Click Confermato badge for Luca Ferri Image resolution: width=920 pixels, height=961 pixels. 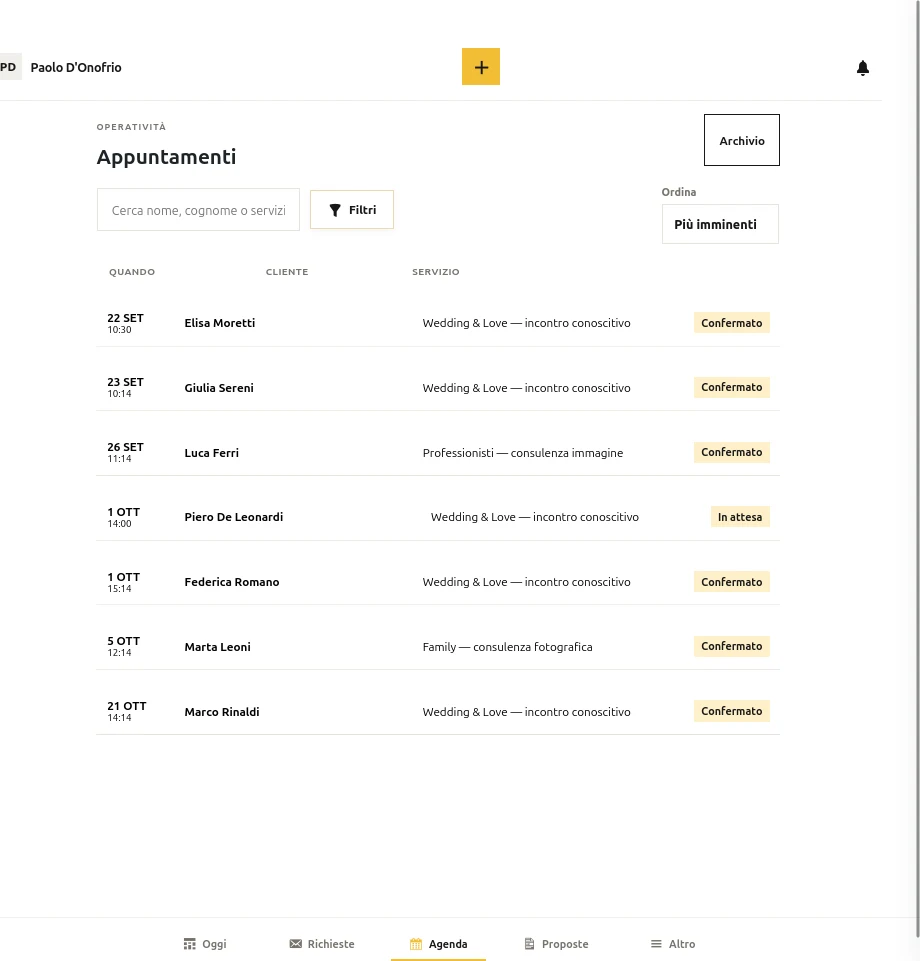[x=732, y=452]
